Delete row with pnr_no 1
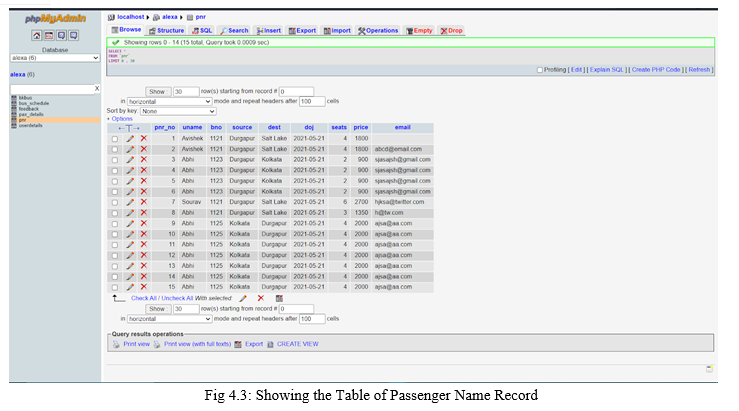Image resolution: width=739 pixels, height=411 pixels. [x=144, y=139]
